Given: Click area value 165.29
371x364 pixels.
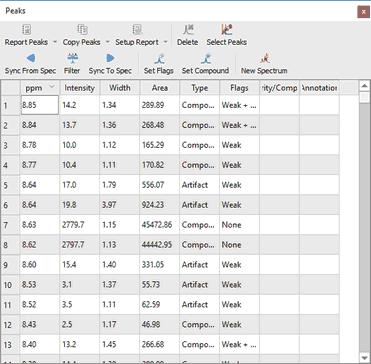Looking at the screenshot, I should pyautogui.click(x=153, y=145).
